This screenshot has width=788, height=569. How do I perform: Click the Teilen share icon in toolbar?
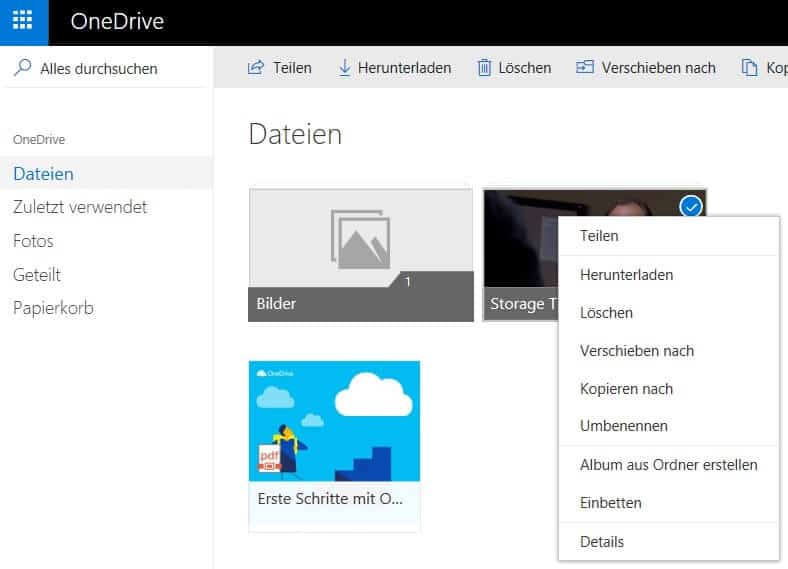tap(256, 67)
